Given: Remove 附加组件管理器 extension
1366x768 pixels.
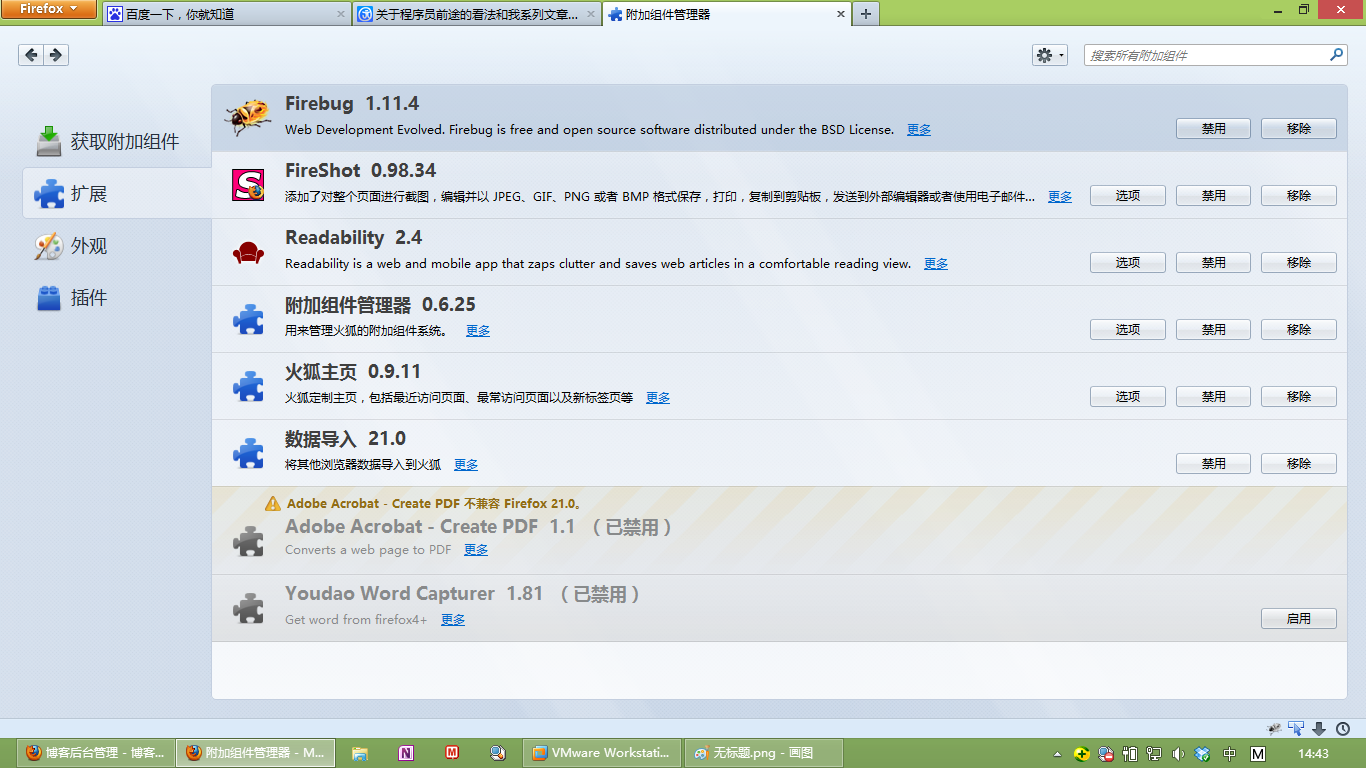Looking at the screenshot, I should pos(1299,330).
